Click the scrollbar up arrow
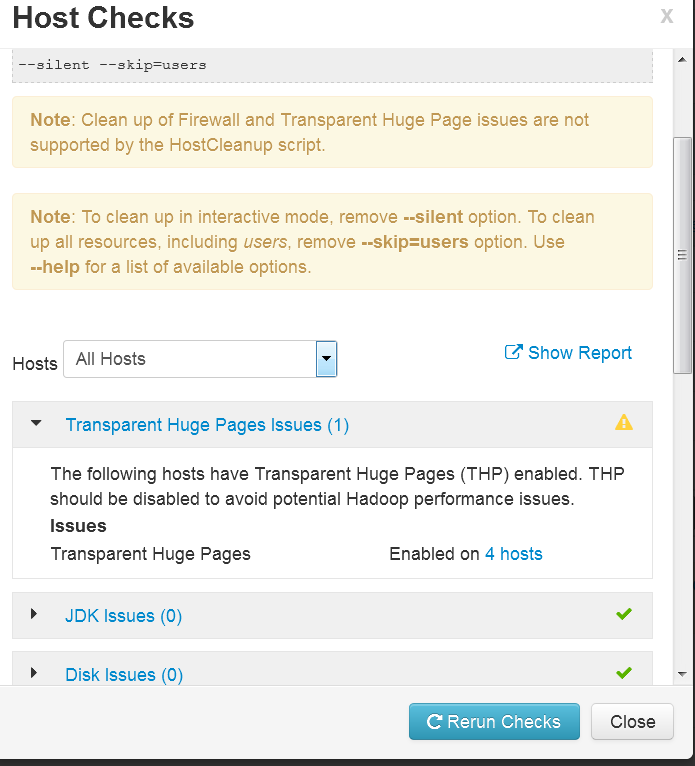Viewport: 695px width, 766px height. 682,60
